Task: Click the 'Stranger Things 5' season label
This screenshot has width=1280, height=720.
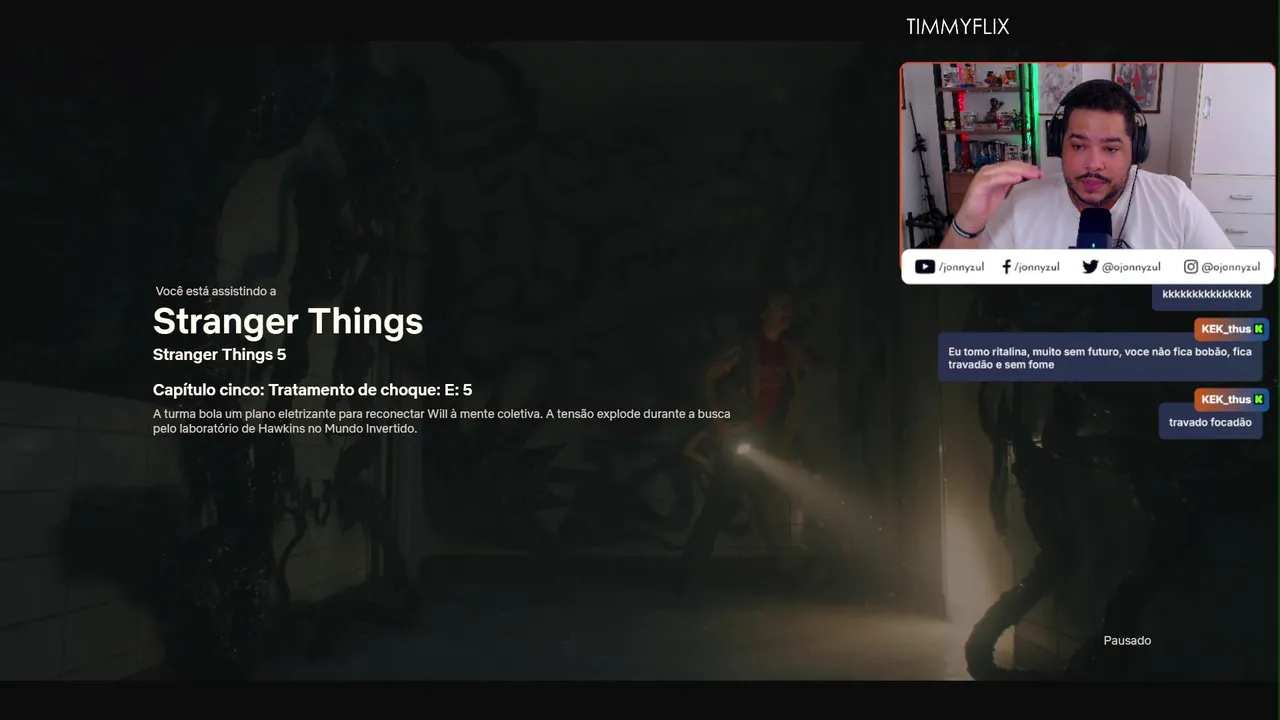Action: coord(219,355)
